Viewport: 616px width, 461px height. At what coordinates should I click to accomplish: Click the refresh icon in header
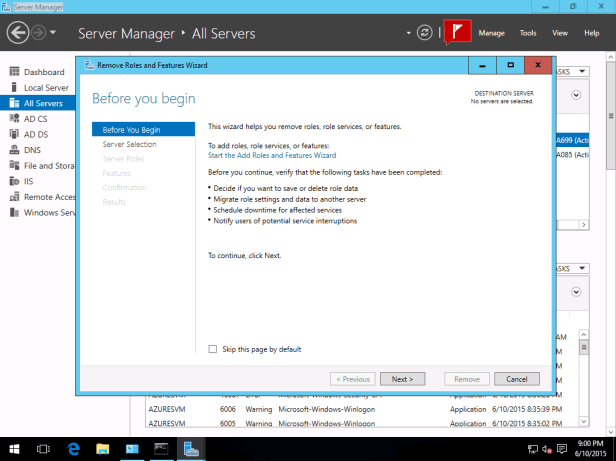click(426, 33)
